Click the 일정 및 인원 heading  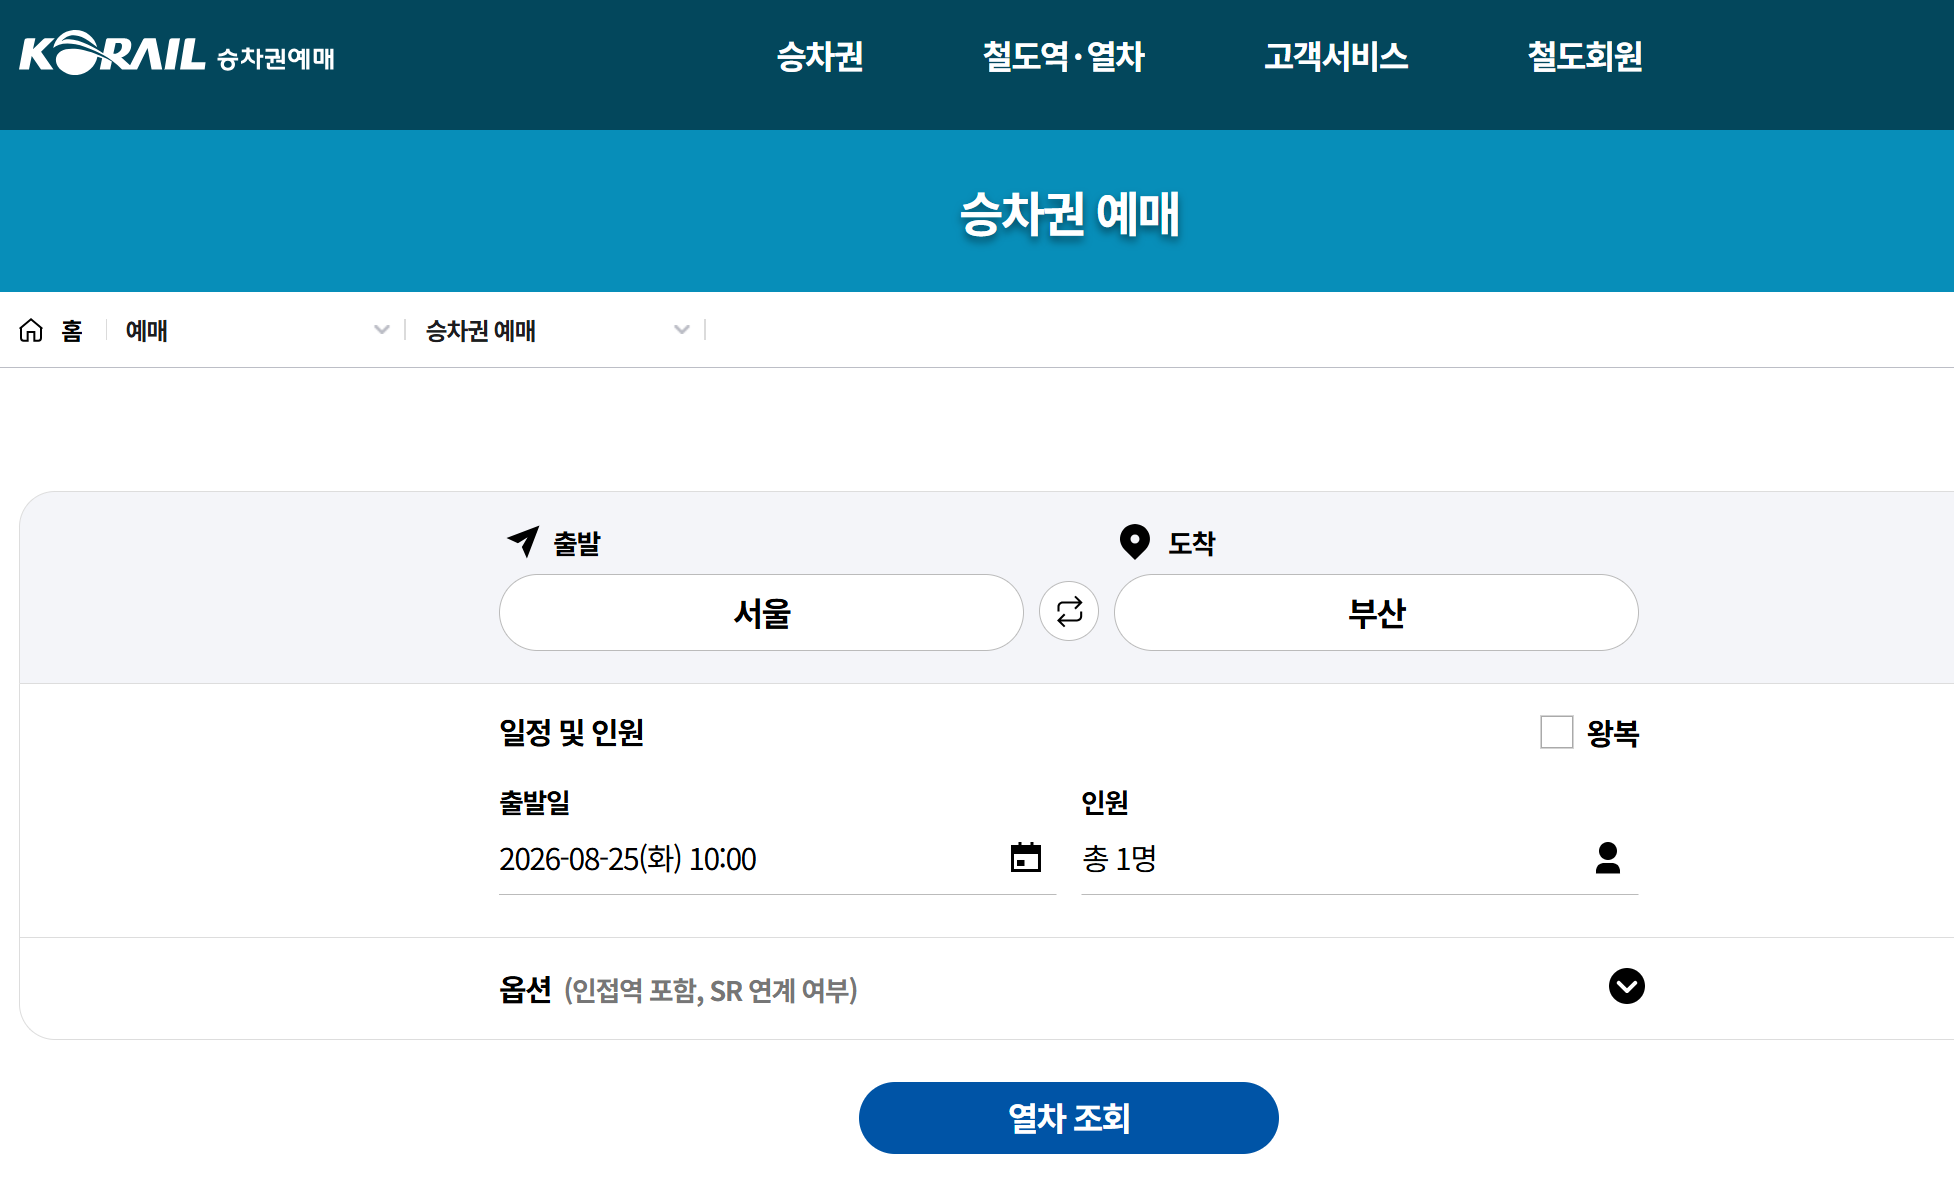pos(571,732)
